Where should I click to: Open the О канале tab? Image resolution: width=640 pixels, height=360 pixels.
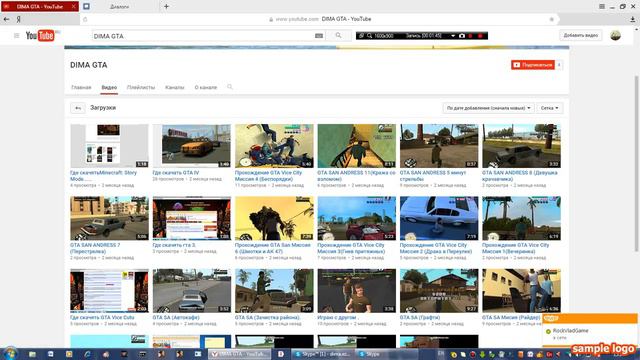[x=206, y=87]
